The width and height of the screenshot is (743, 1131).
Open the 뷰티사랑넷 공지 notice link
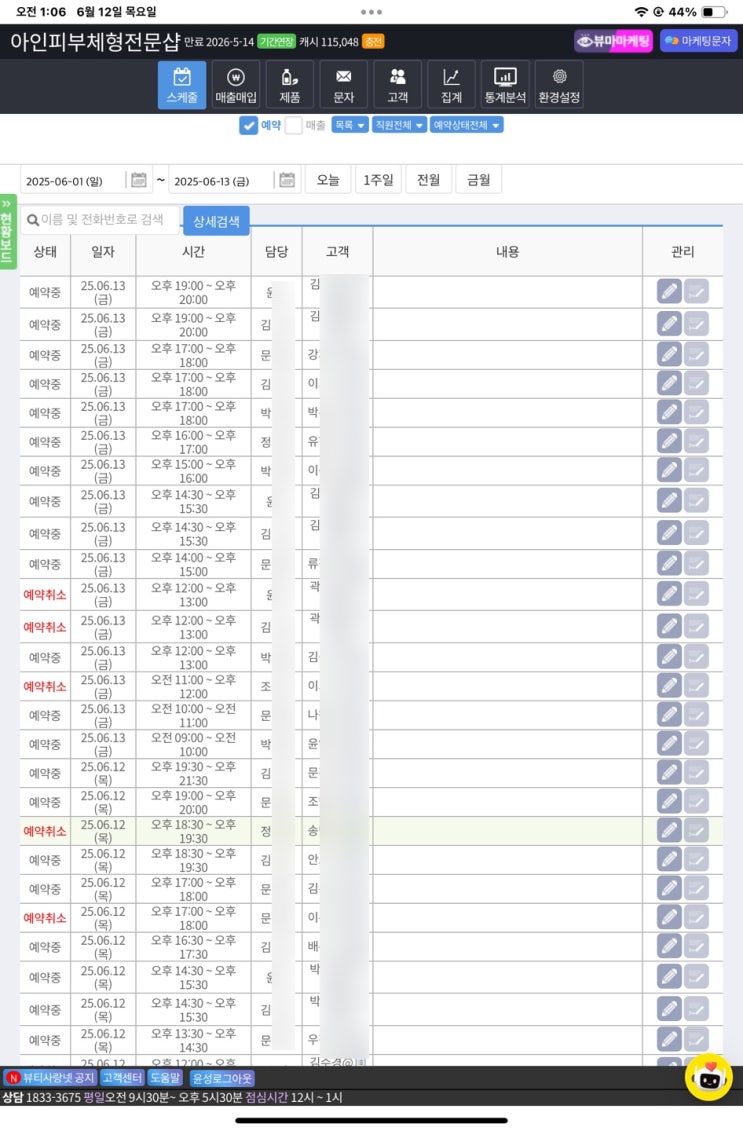click(x=50, y=1078)
